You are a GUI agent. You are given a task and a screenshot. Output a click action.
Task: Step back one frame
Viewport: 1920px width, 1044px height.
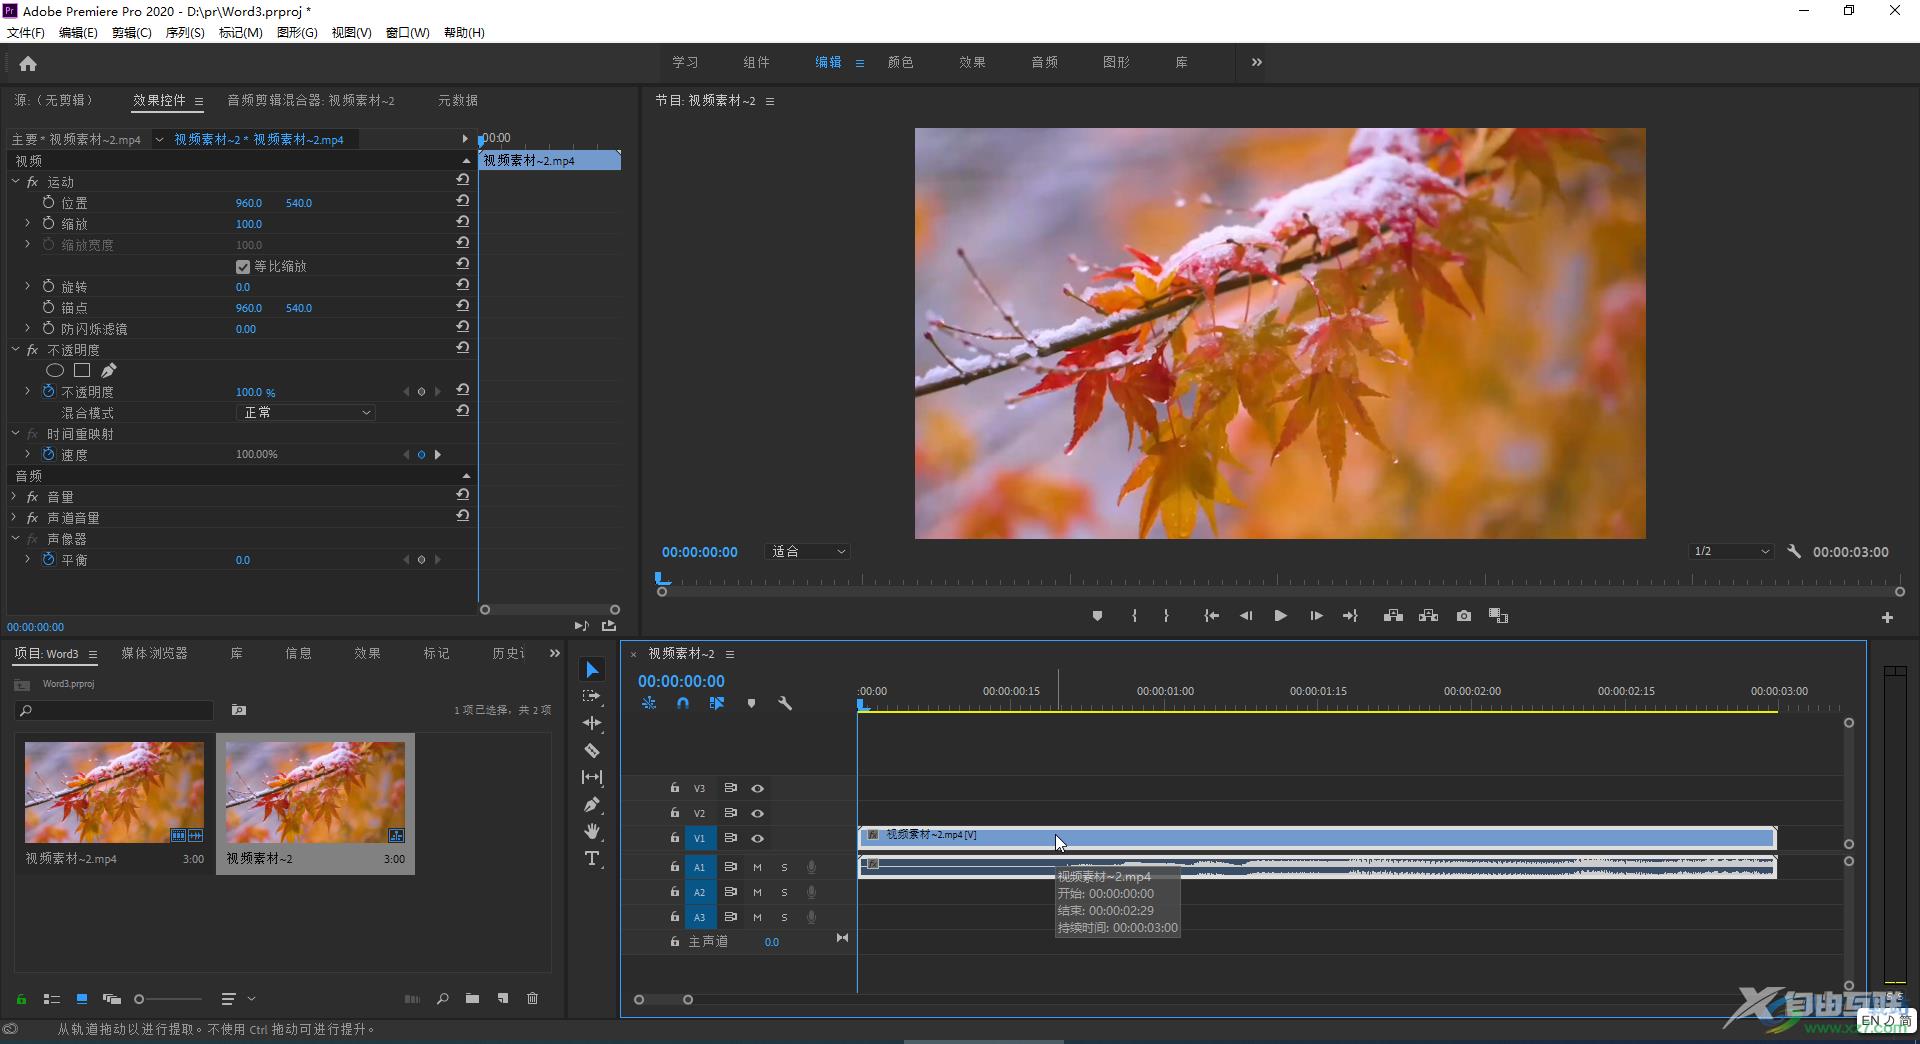(x=1246, y=616)
